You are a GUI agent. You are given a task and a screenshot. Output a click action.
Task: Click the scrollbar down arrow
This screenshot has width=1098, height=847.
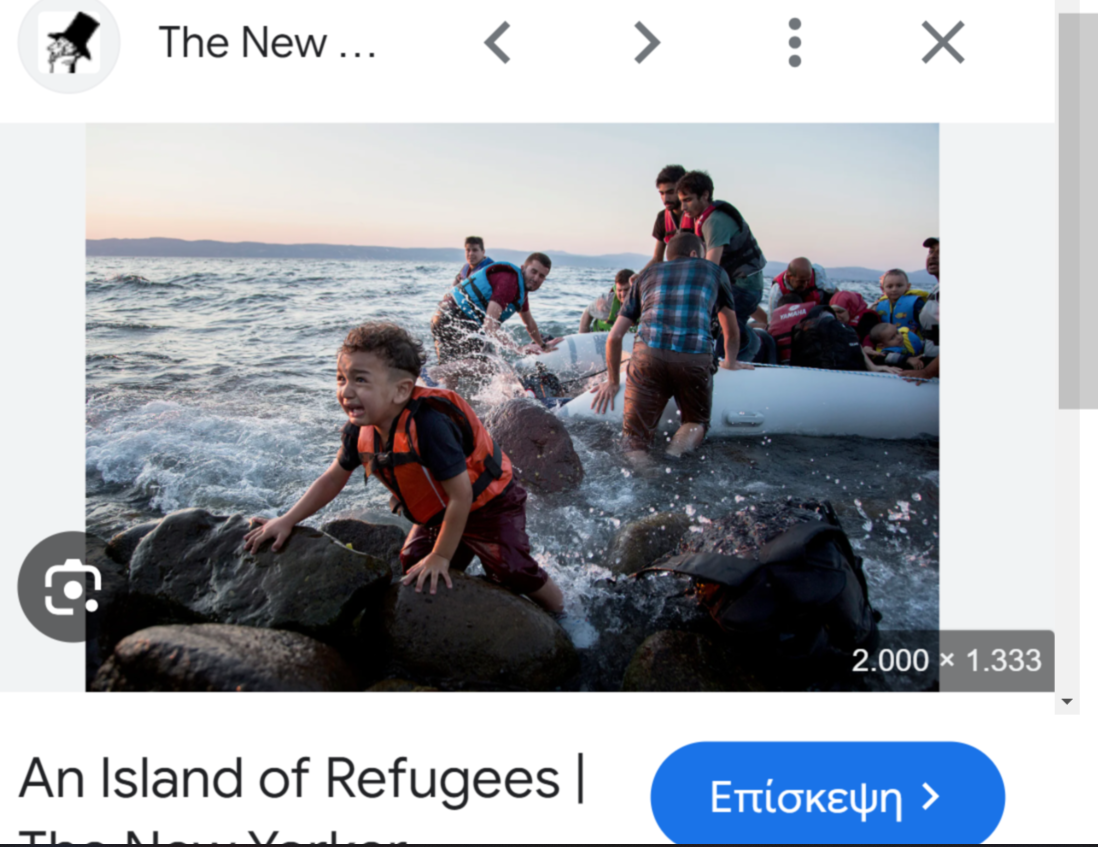pyautogui.click(x=1067, y=701)
